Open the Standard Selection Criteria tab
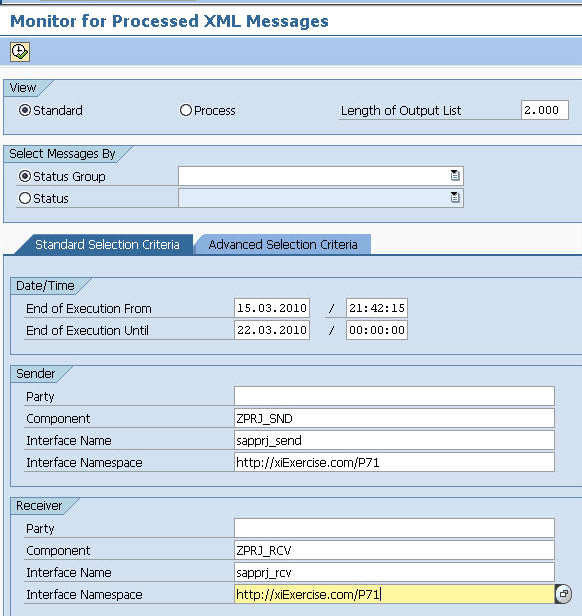This screenshot has height=616, width=582. tap(107, 244)
